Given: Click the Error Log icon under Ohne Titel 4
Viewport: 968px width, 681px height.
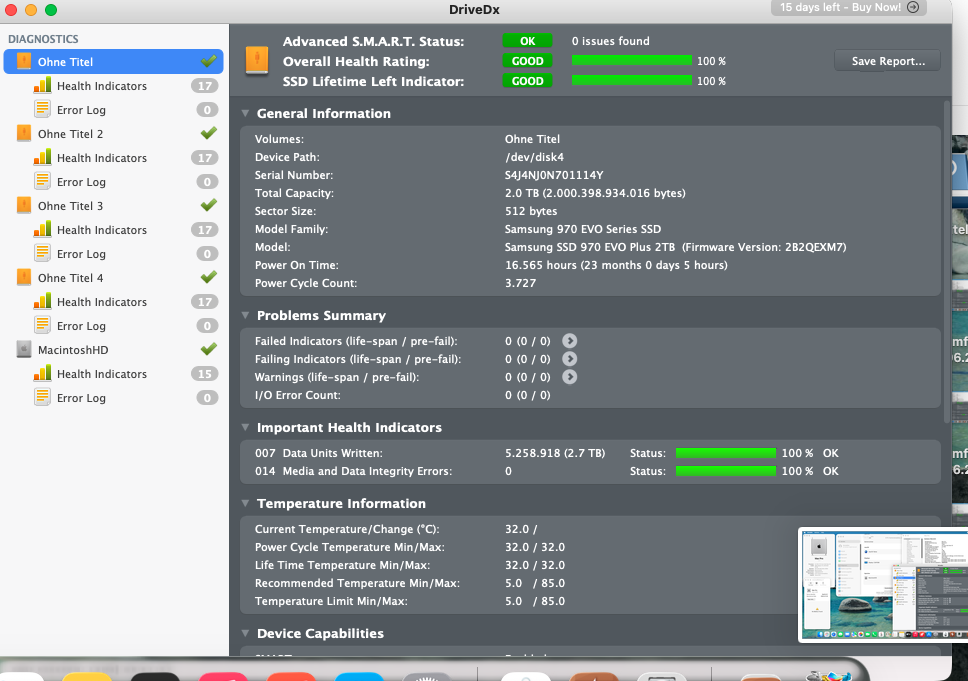Looking at the screenshot, I should [42, 326].
